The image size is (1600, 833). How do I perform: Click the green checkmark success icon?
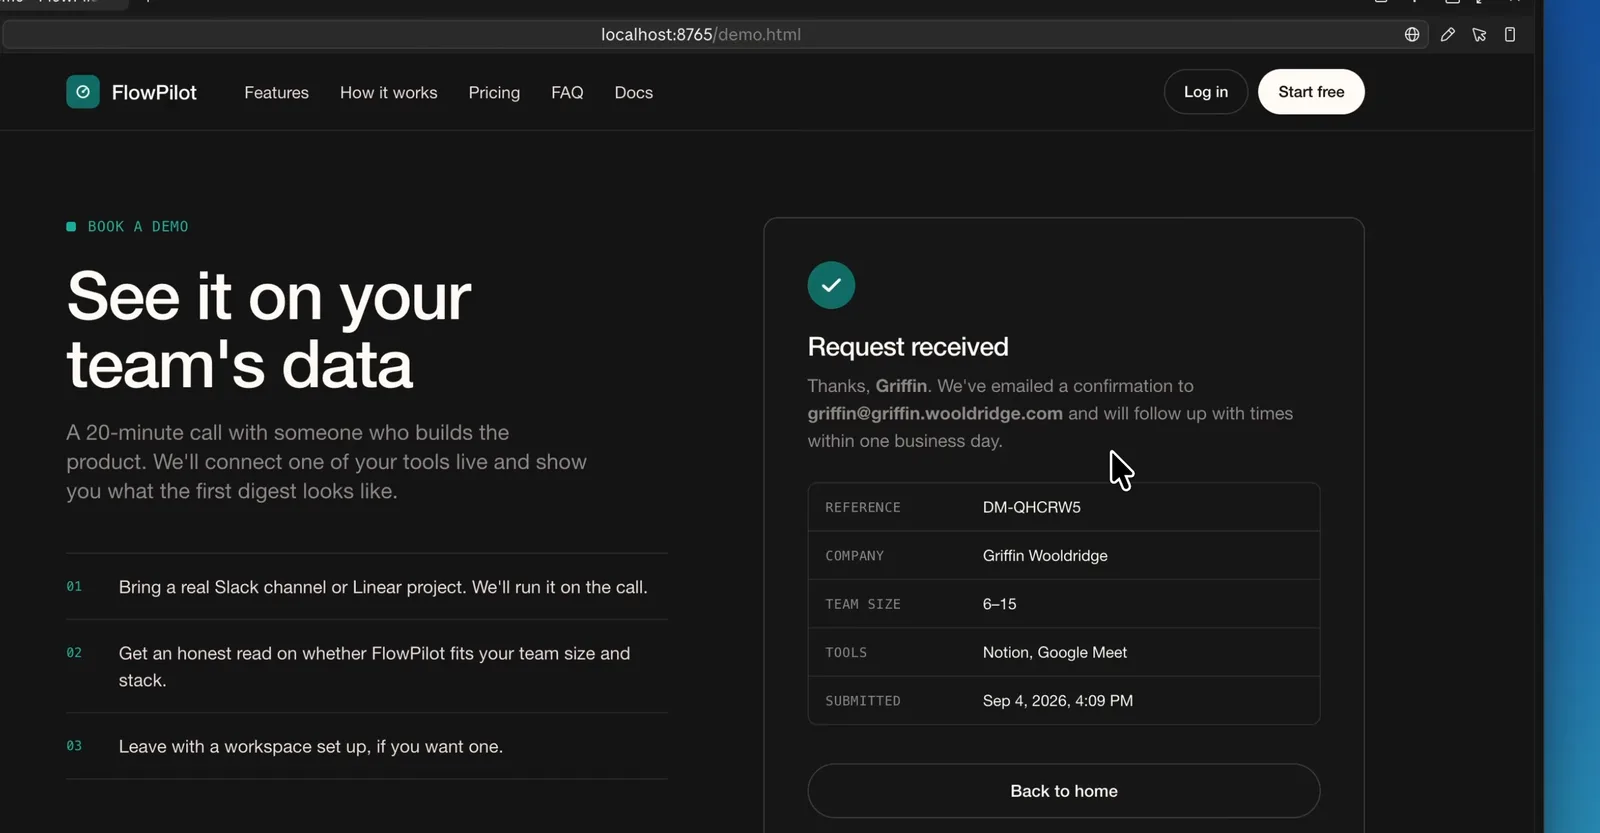[831, 285]
